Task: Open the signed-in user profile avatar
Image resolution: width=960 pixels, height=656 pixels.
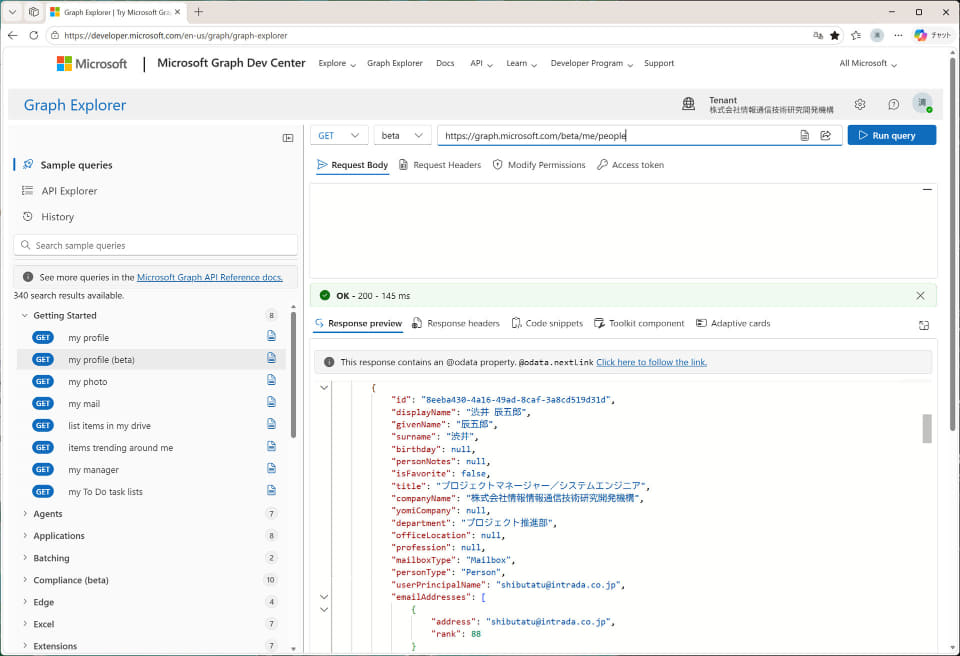Action: coord(922,104)
